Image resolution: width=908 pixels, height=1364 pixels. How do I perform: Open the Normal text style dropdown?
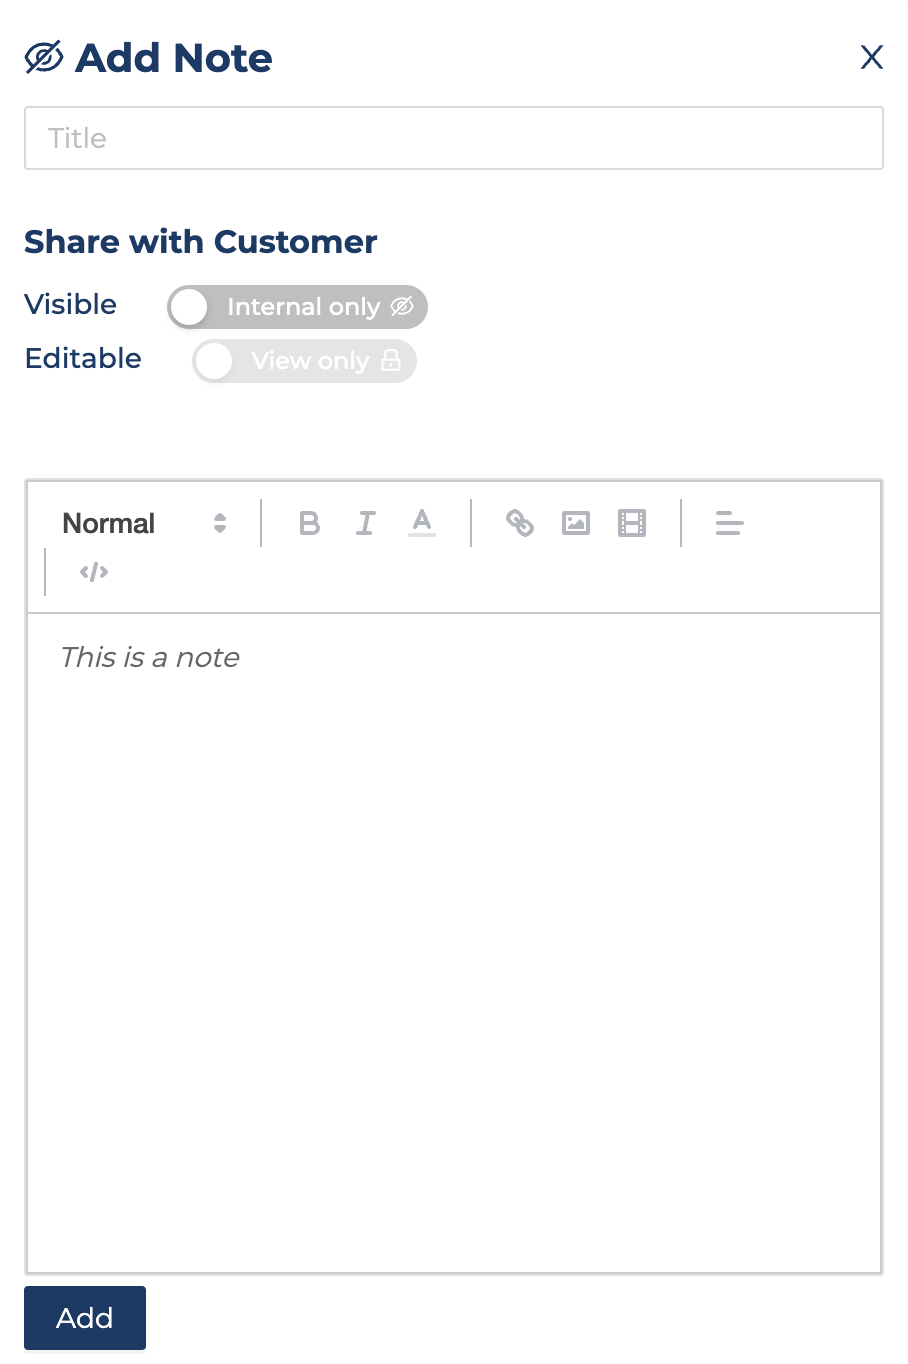click(x=110, y=523)
